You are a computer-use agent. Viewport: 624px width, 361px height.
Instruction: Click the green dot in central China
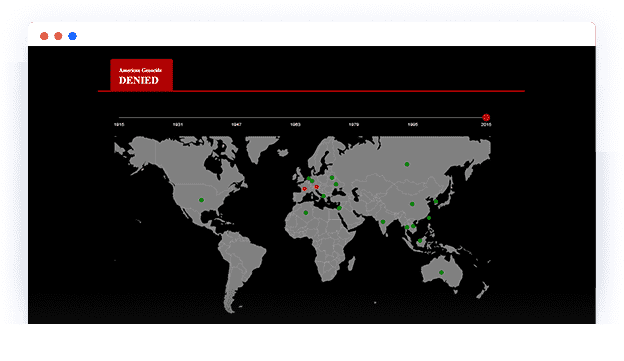click(412, 204)
